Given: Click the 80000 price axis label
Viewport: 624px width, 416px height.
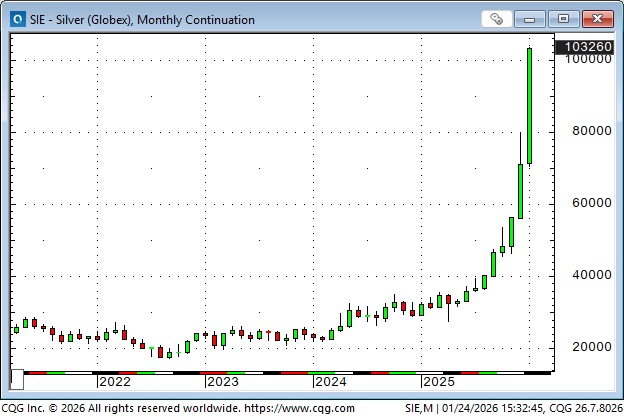Looking at the screenshot, I should coord(590,131).
